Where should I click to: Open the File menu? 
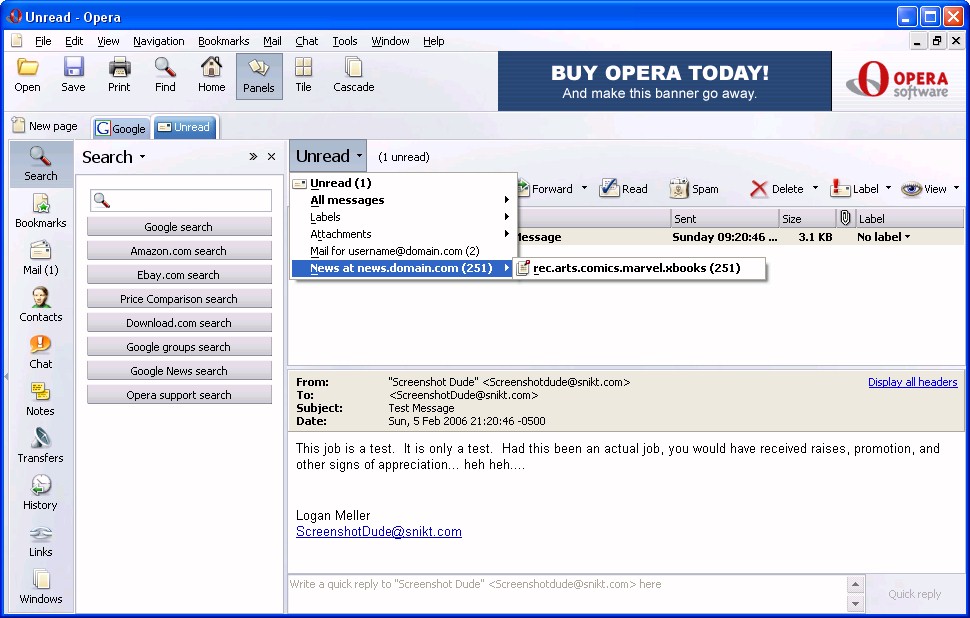point(43,41)
